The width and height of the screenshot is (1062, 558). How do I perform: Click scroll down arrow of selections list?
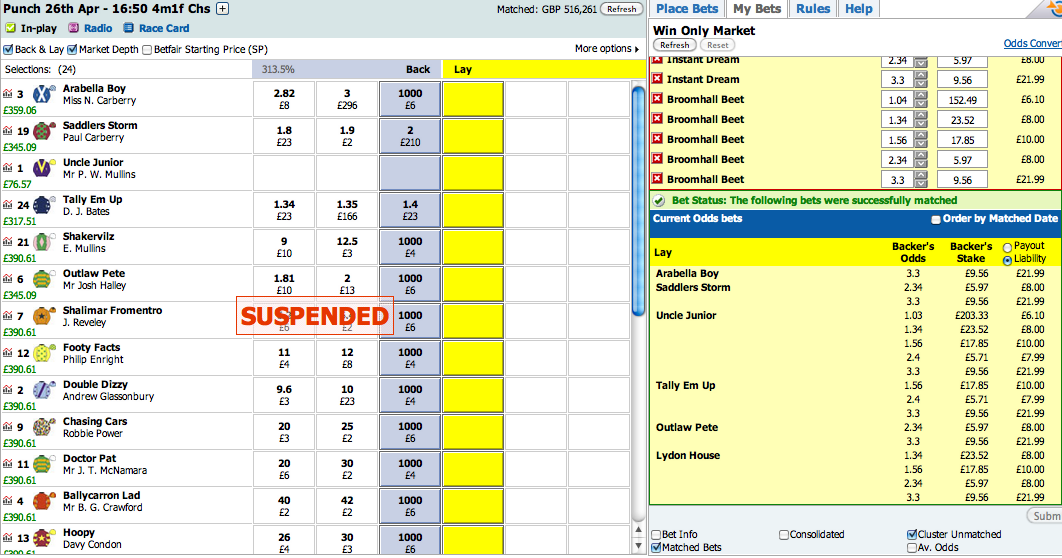[x=638, y=546]
